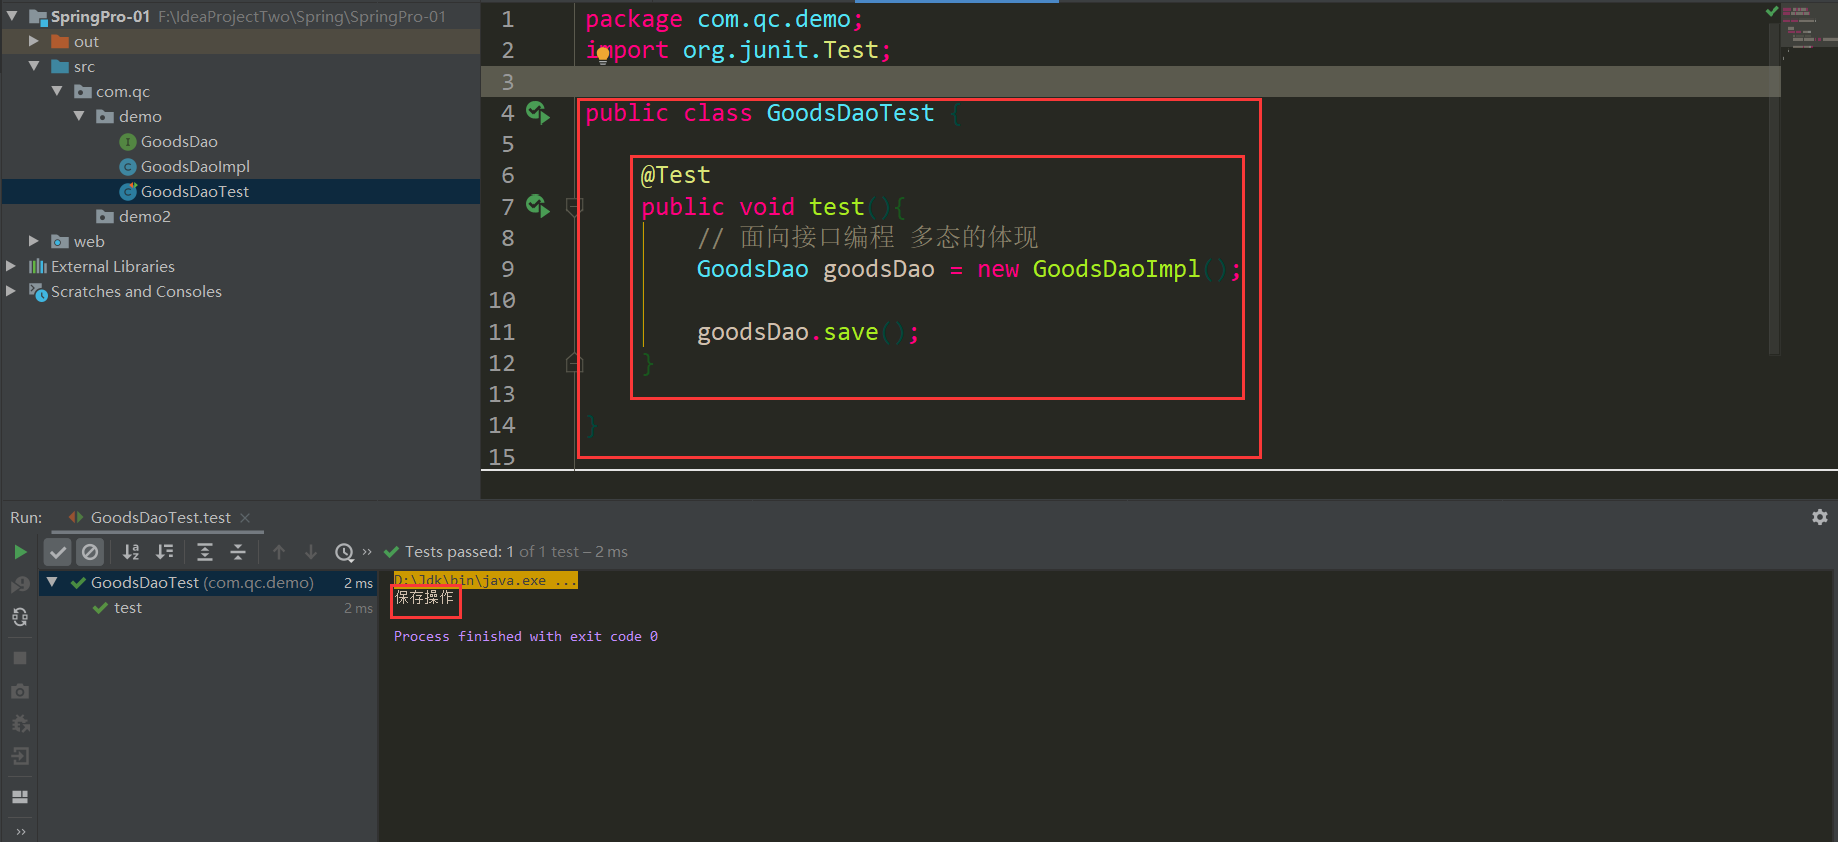Viewport: 1838px width, 842px height.
Task: Collapse the 'src' folder
Action: [x=34, y=66]
